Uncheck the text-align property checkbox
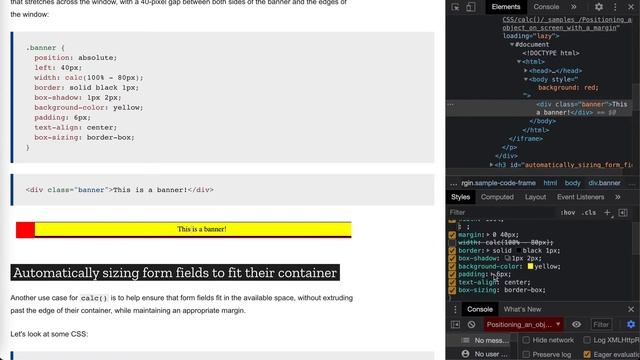The height and width of the screenshot is (360, 640). 452,282
